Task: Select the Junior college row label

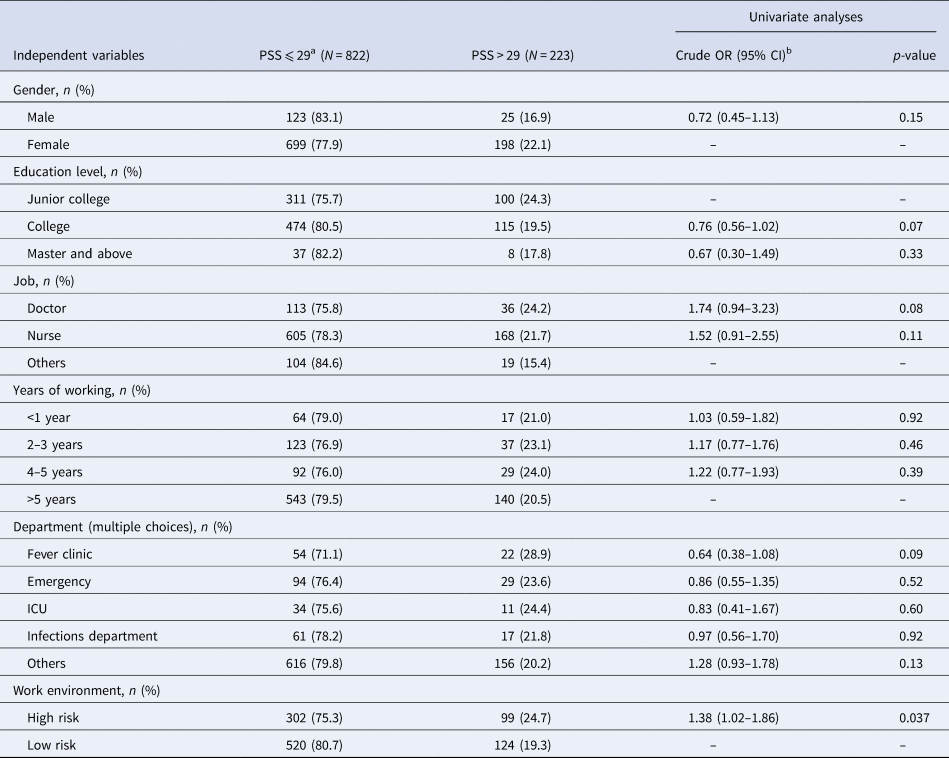Action: (x=69, y=199)
